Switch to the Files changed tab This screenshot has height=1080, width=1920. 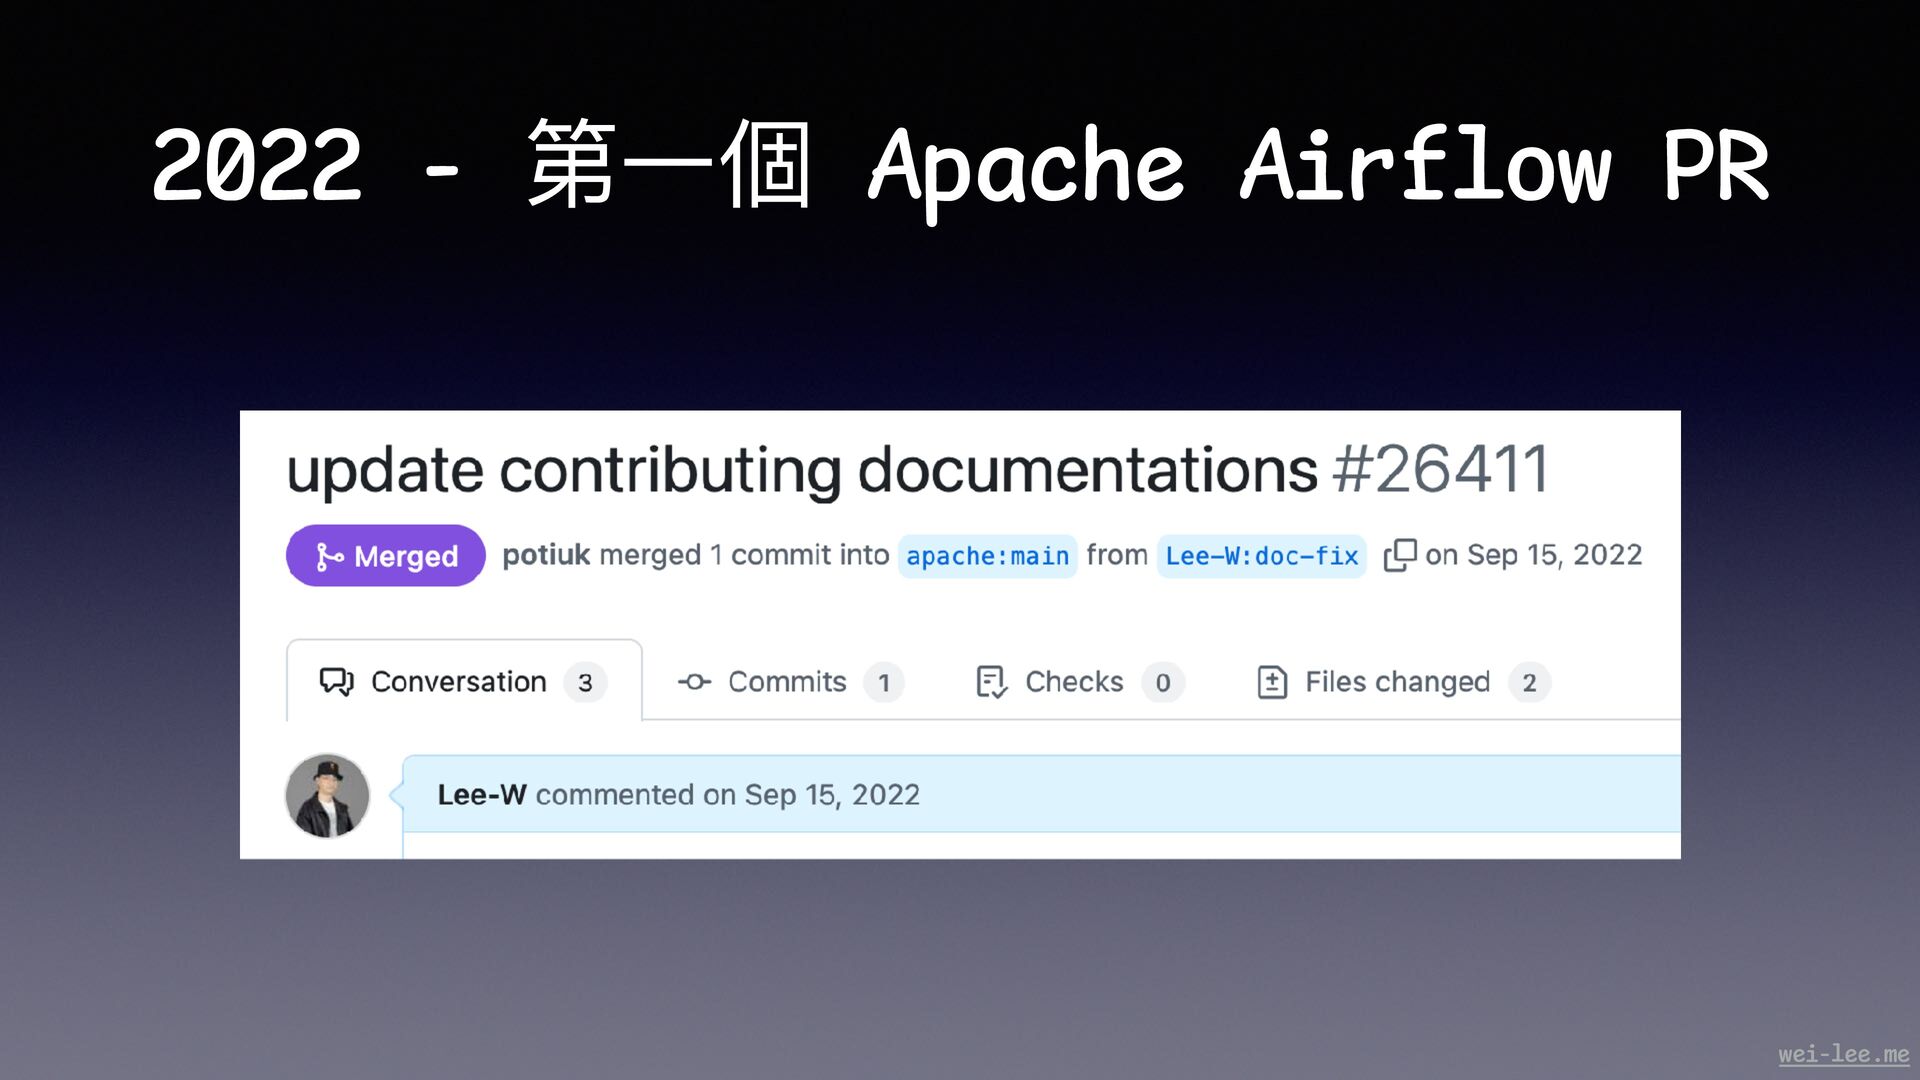click(x=1397, y=682)
